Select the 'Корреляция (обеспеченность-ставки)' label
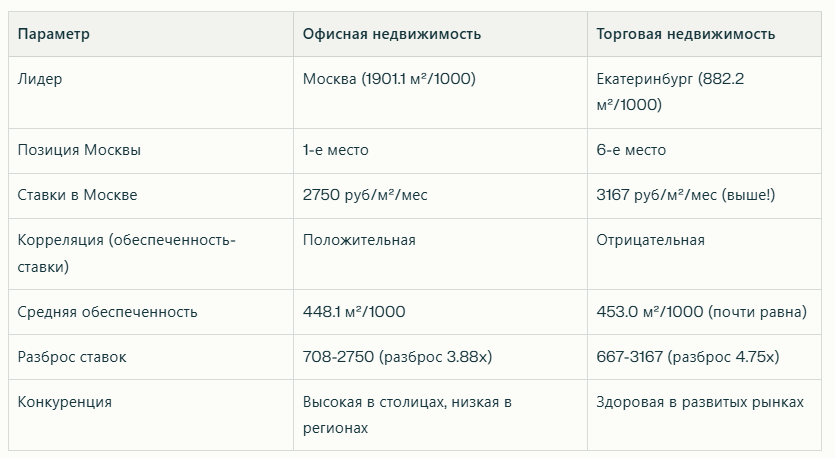The image size is (835, 458). pos(126,253)
